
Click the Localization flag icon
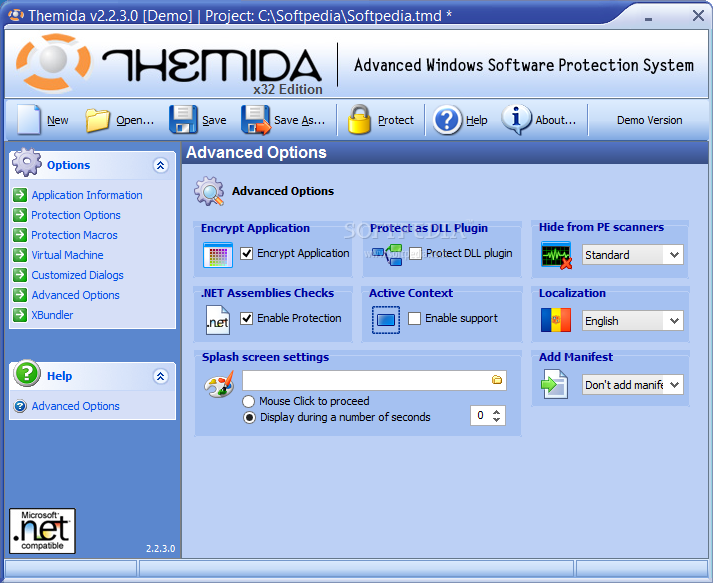coord(556,320)
